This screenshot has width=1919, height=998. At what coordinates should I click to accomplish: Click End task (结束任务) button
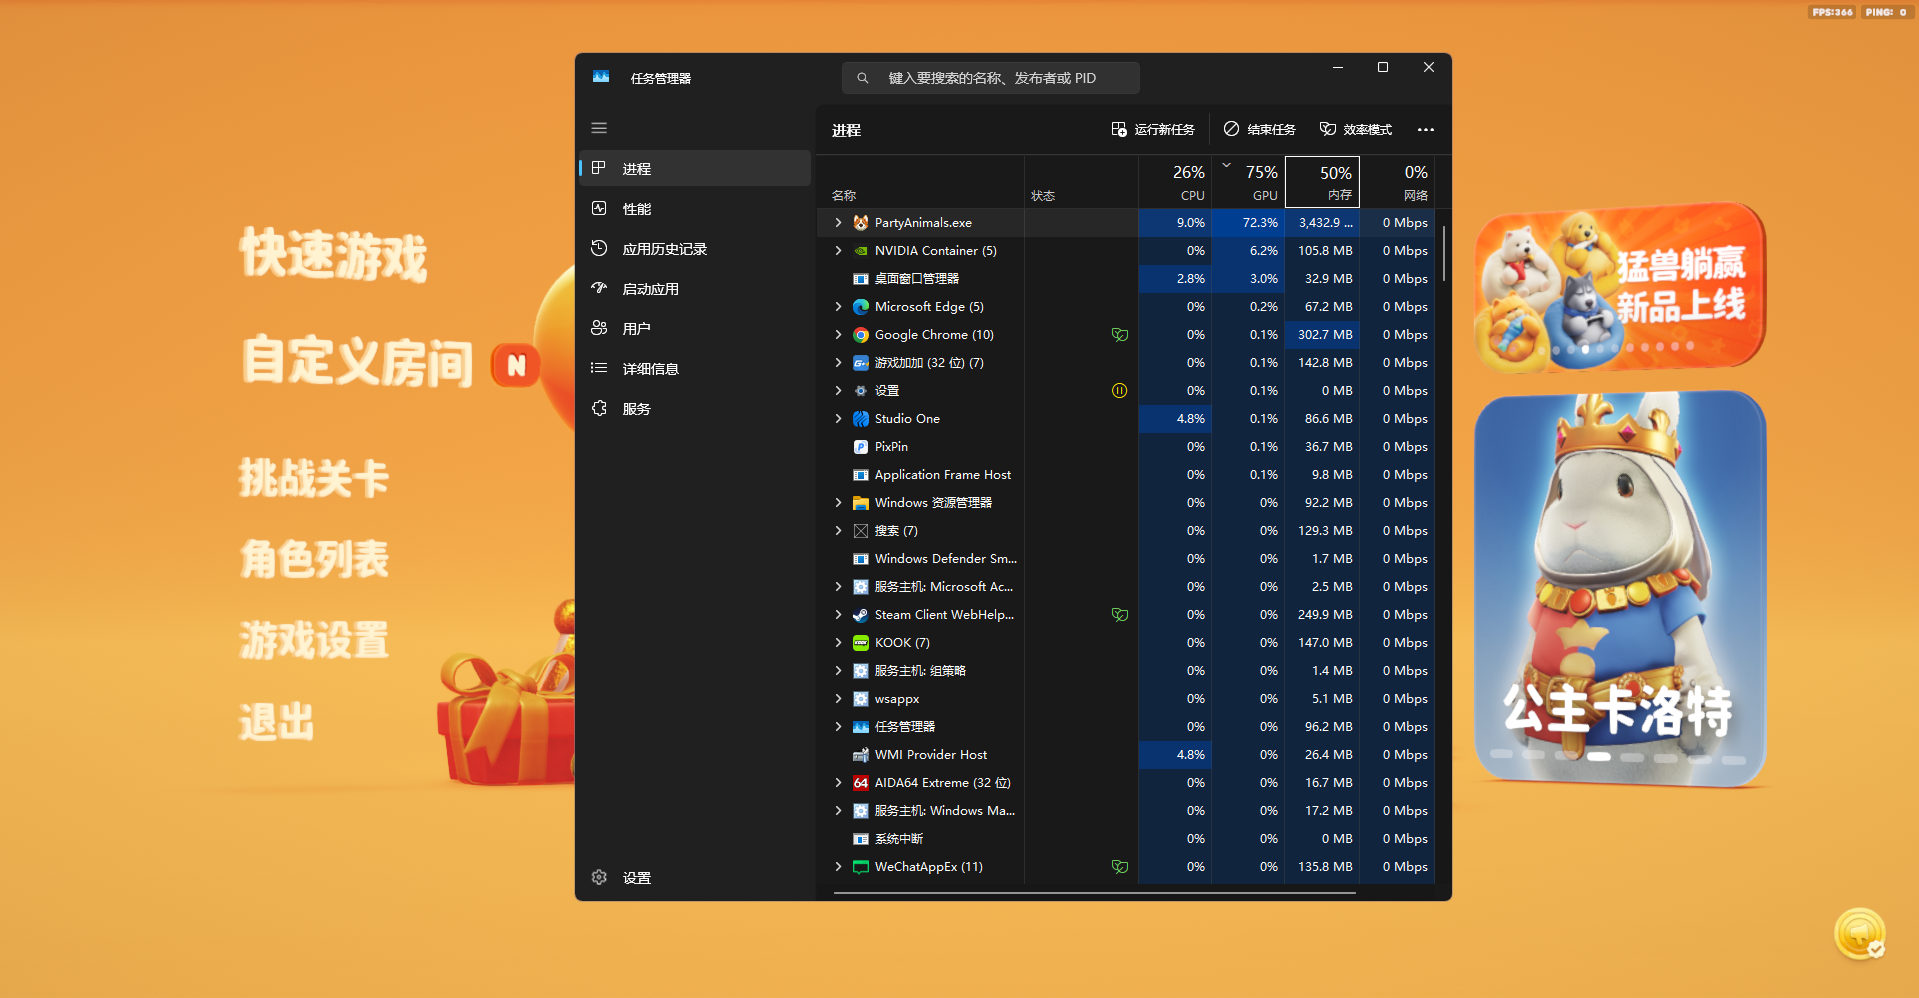click(1259, 130)
